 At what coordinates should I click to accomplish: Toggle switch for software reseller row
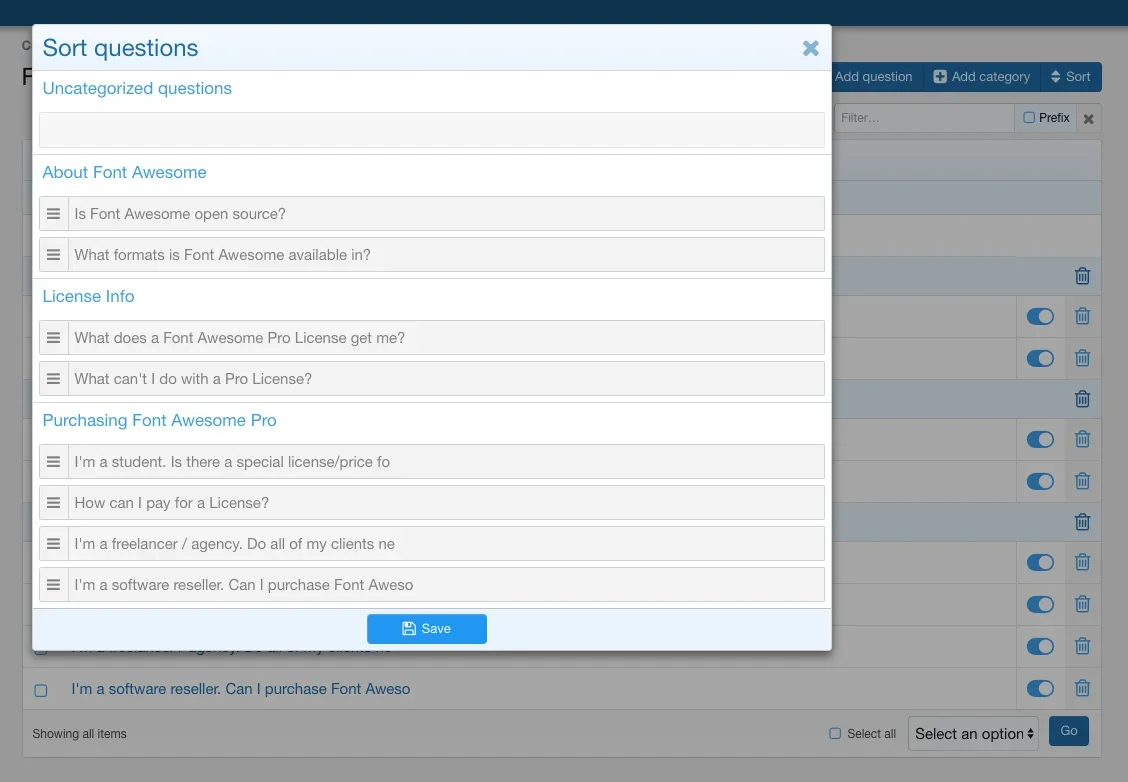click(x=1040, y=688)
